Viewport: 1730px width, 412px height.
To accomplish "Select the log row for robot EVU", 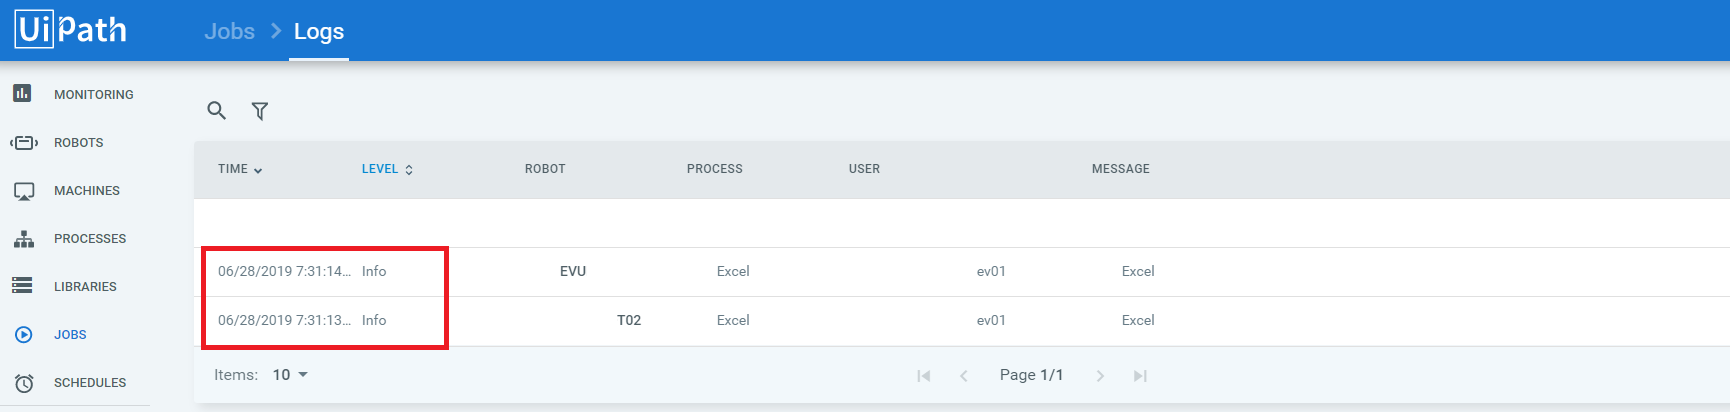I will pos(573,271).
